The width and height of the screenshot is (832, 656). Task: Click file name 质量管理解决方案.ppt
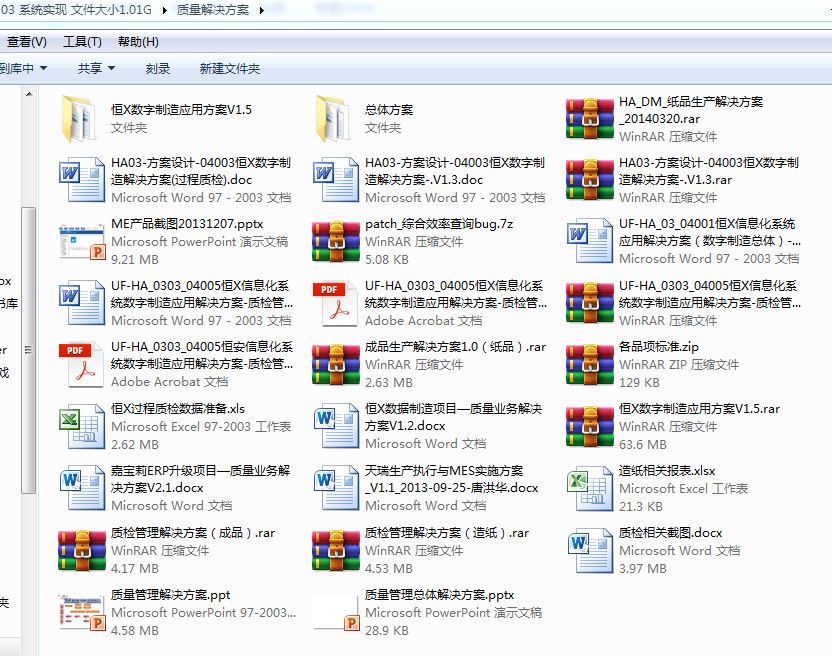[x=170, y=594]
